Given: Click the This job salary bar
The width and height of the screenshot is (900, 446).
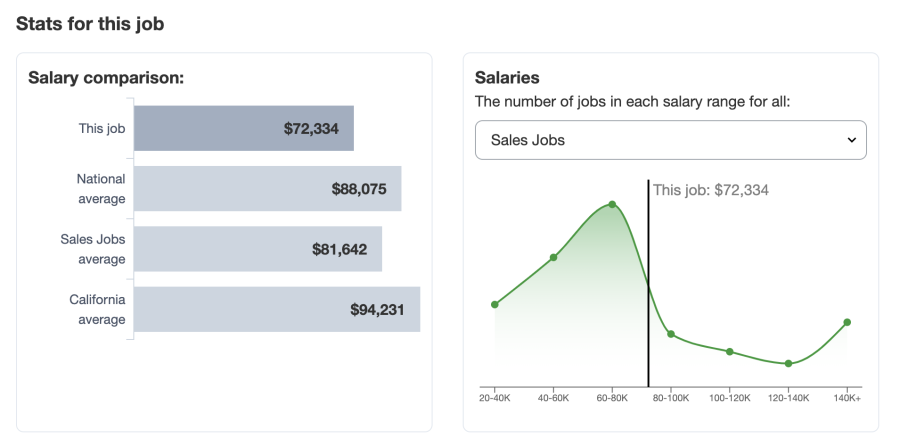Looking at the screenshot, I should (x=243, y=128).
